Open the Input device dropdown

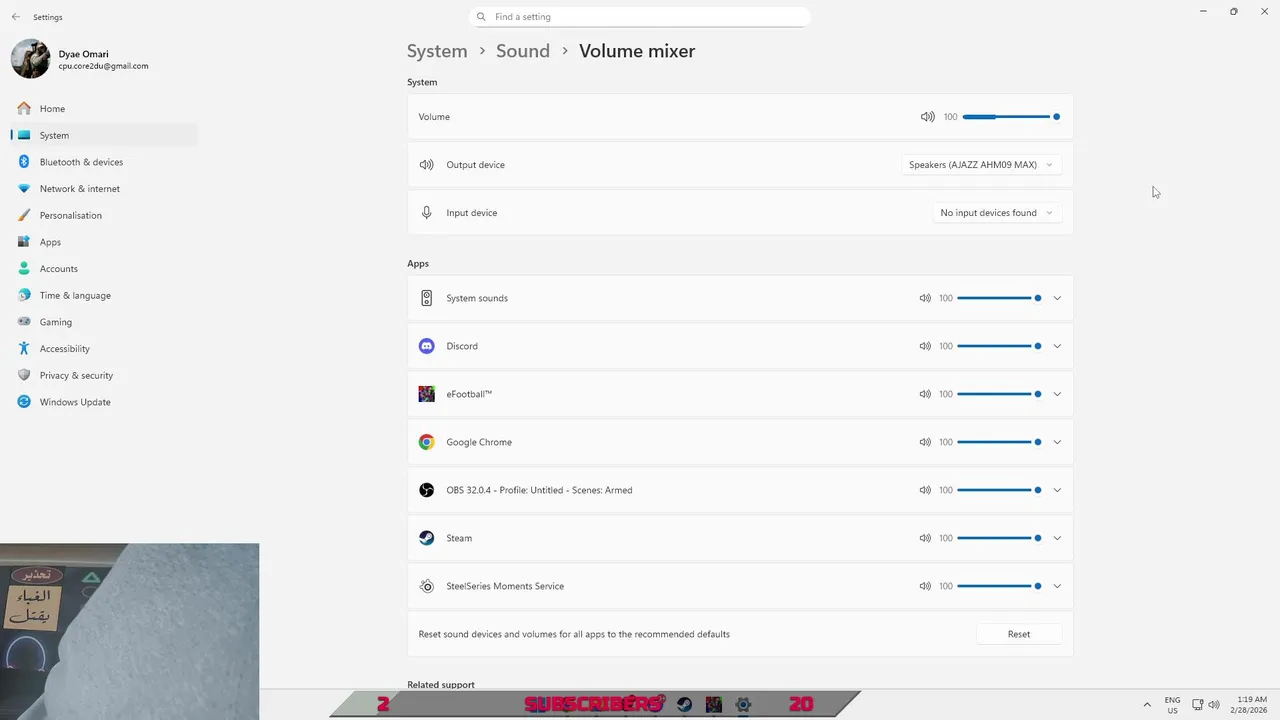point(996,213)
